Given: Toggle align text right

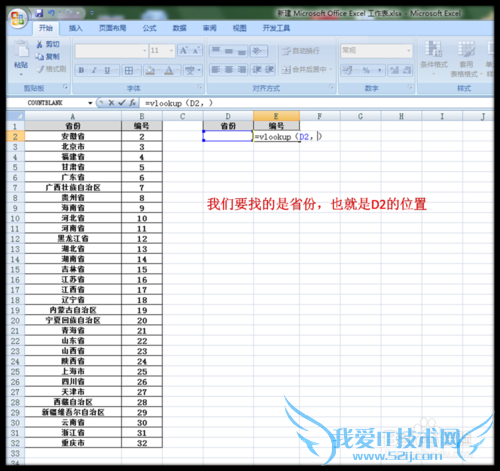Looking at the screenshot, I should point(241,69).
